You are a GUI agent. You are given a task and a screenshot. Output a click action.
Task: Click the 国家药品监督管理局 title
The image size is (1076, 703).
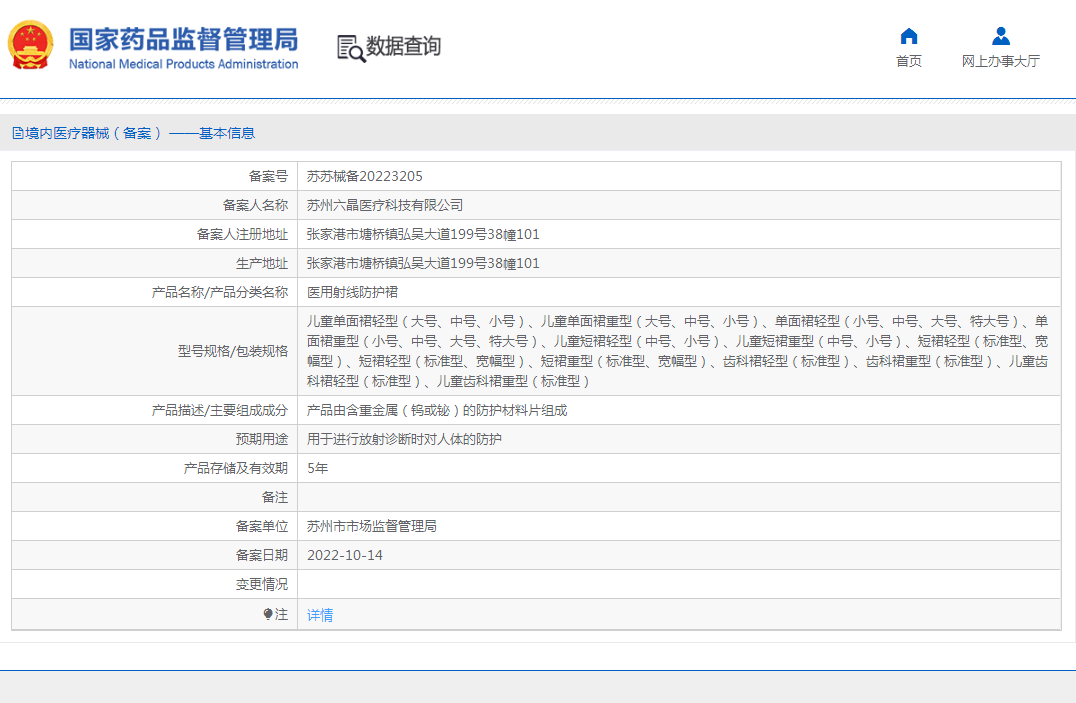coord(183,40)
